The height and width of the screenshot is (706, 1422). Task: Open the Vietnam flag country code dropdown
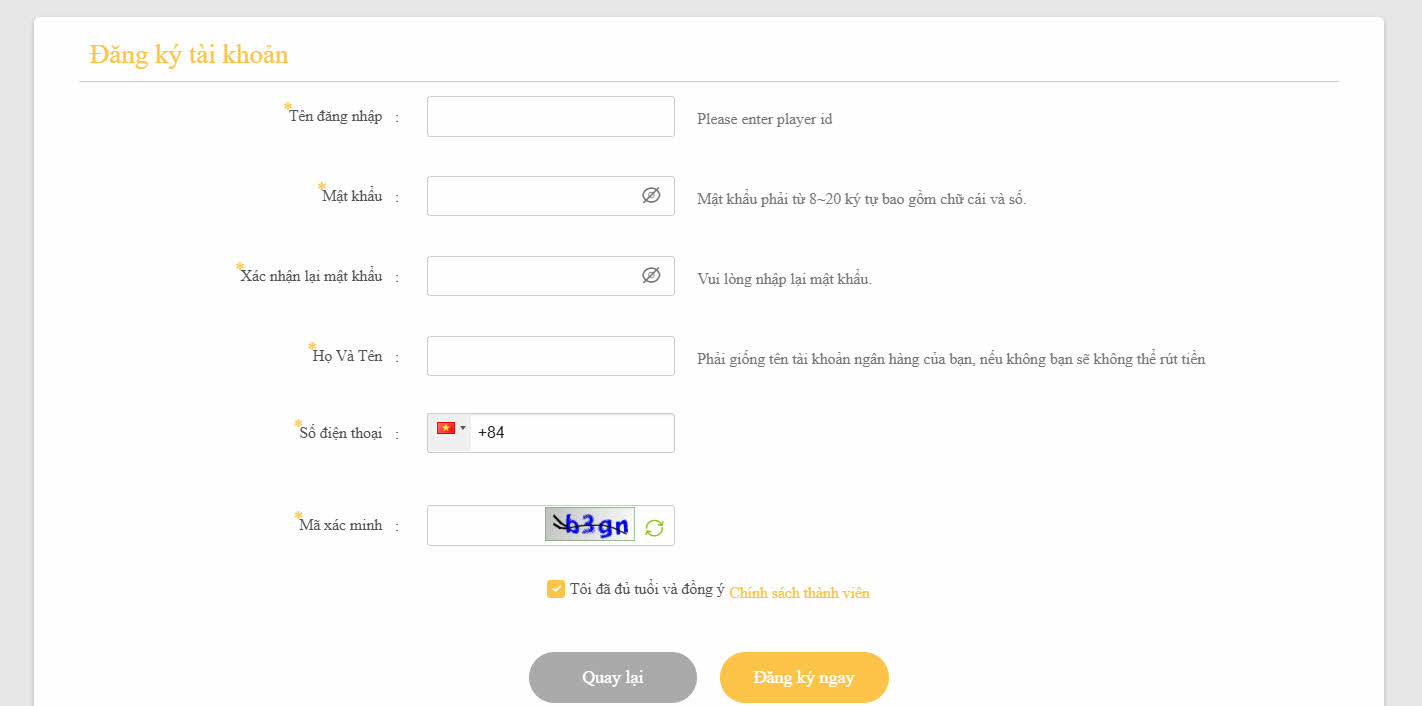pos(450,429)
